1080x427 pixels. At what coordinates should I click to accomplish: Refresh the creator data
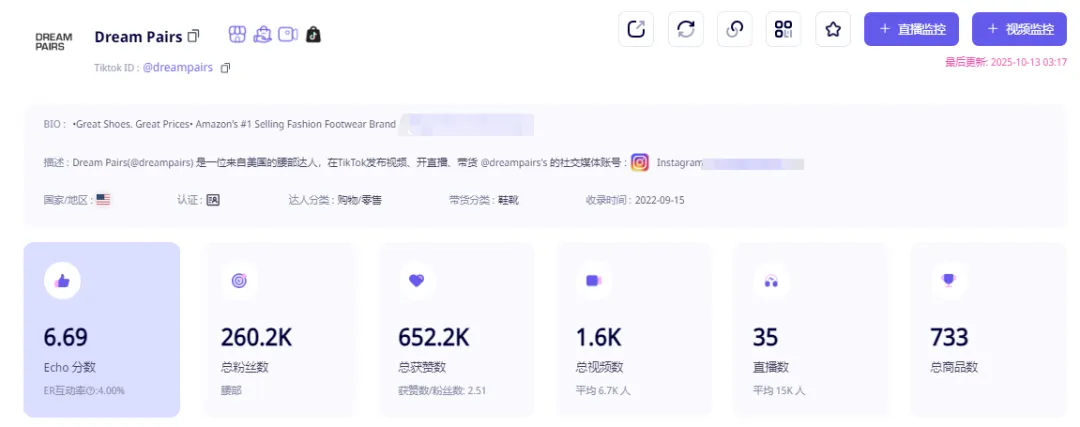coord(685,29)
